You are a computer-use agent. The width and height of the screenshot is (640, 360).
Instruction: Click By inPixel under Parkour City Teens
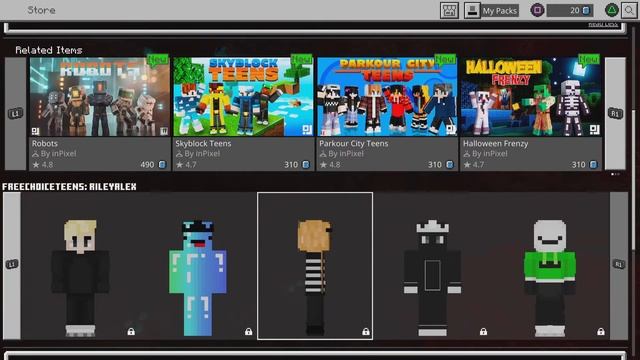(x=342, y=154)
